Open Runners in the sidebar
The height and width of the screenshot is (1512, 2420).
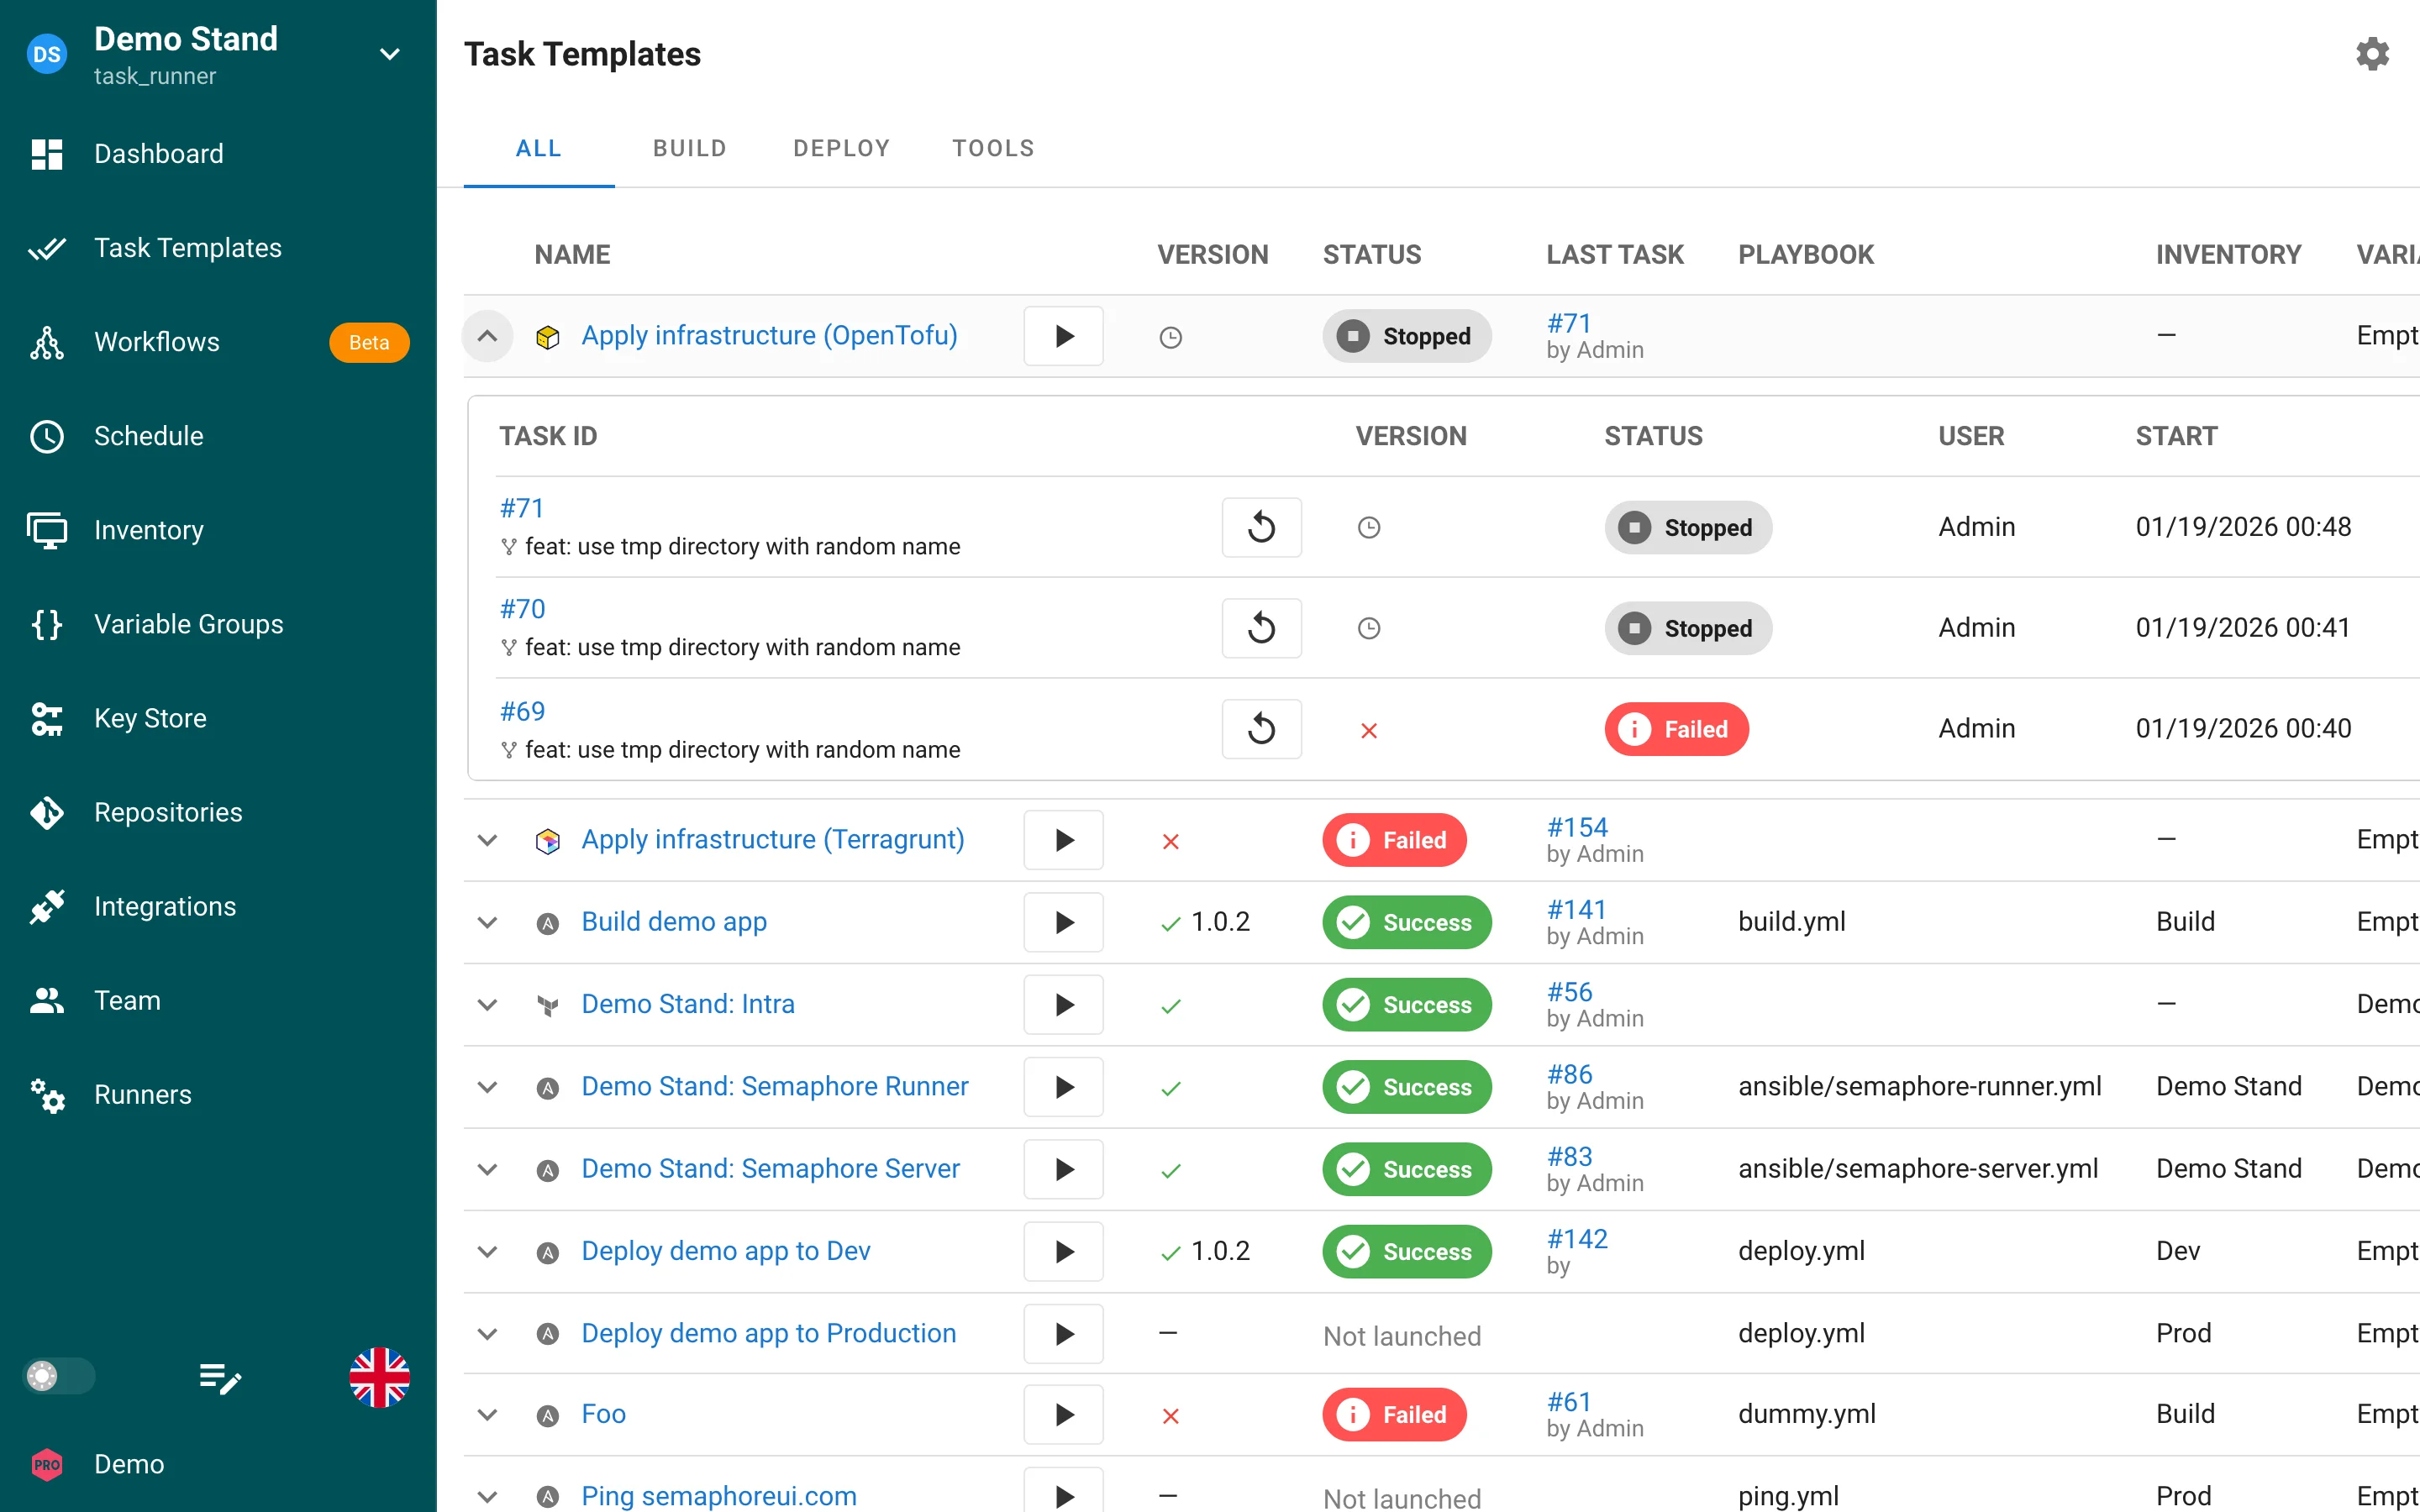pyautogui.click(x=218, y=1095)
